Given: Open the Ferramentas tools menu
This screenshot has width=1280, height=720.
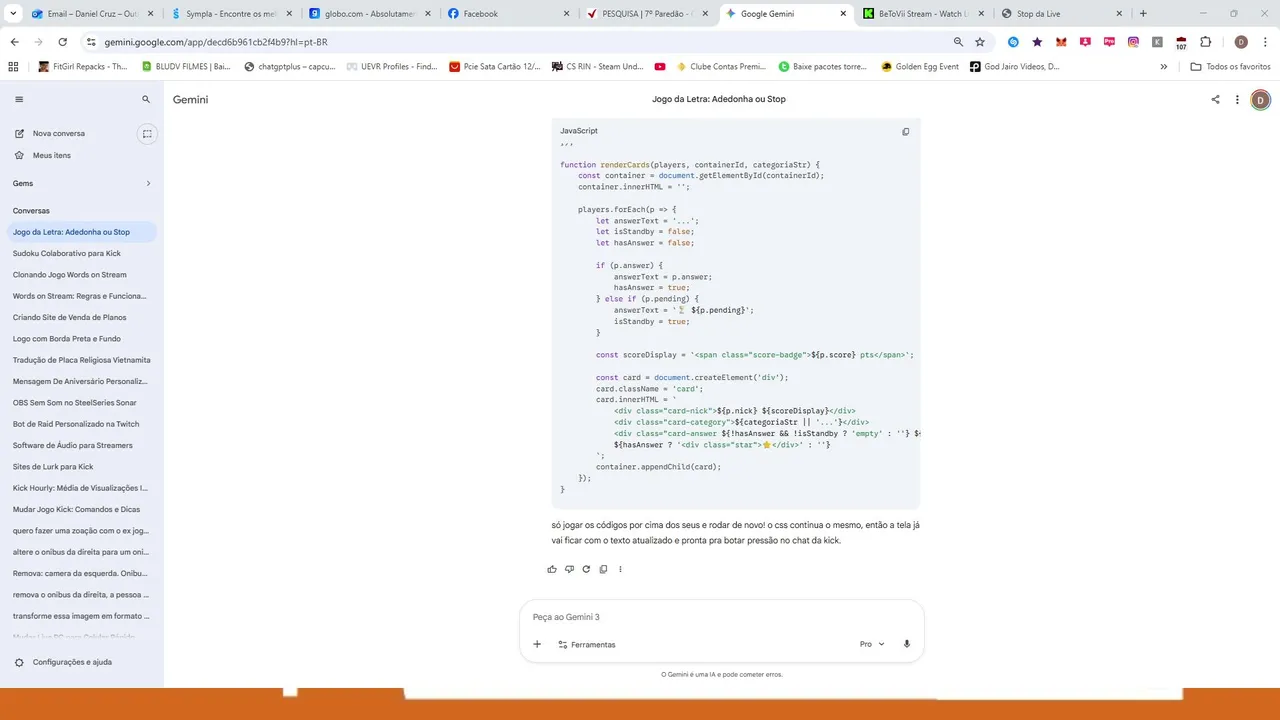Looking at the screenshot, I should pos(587,644).
